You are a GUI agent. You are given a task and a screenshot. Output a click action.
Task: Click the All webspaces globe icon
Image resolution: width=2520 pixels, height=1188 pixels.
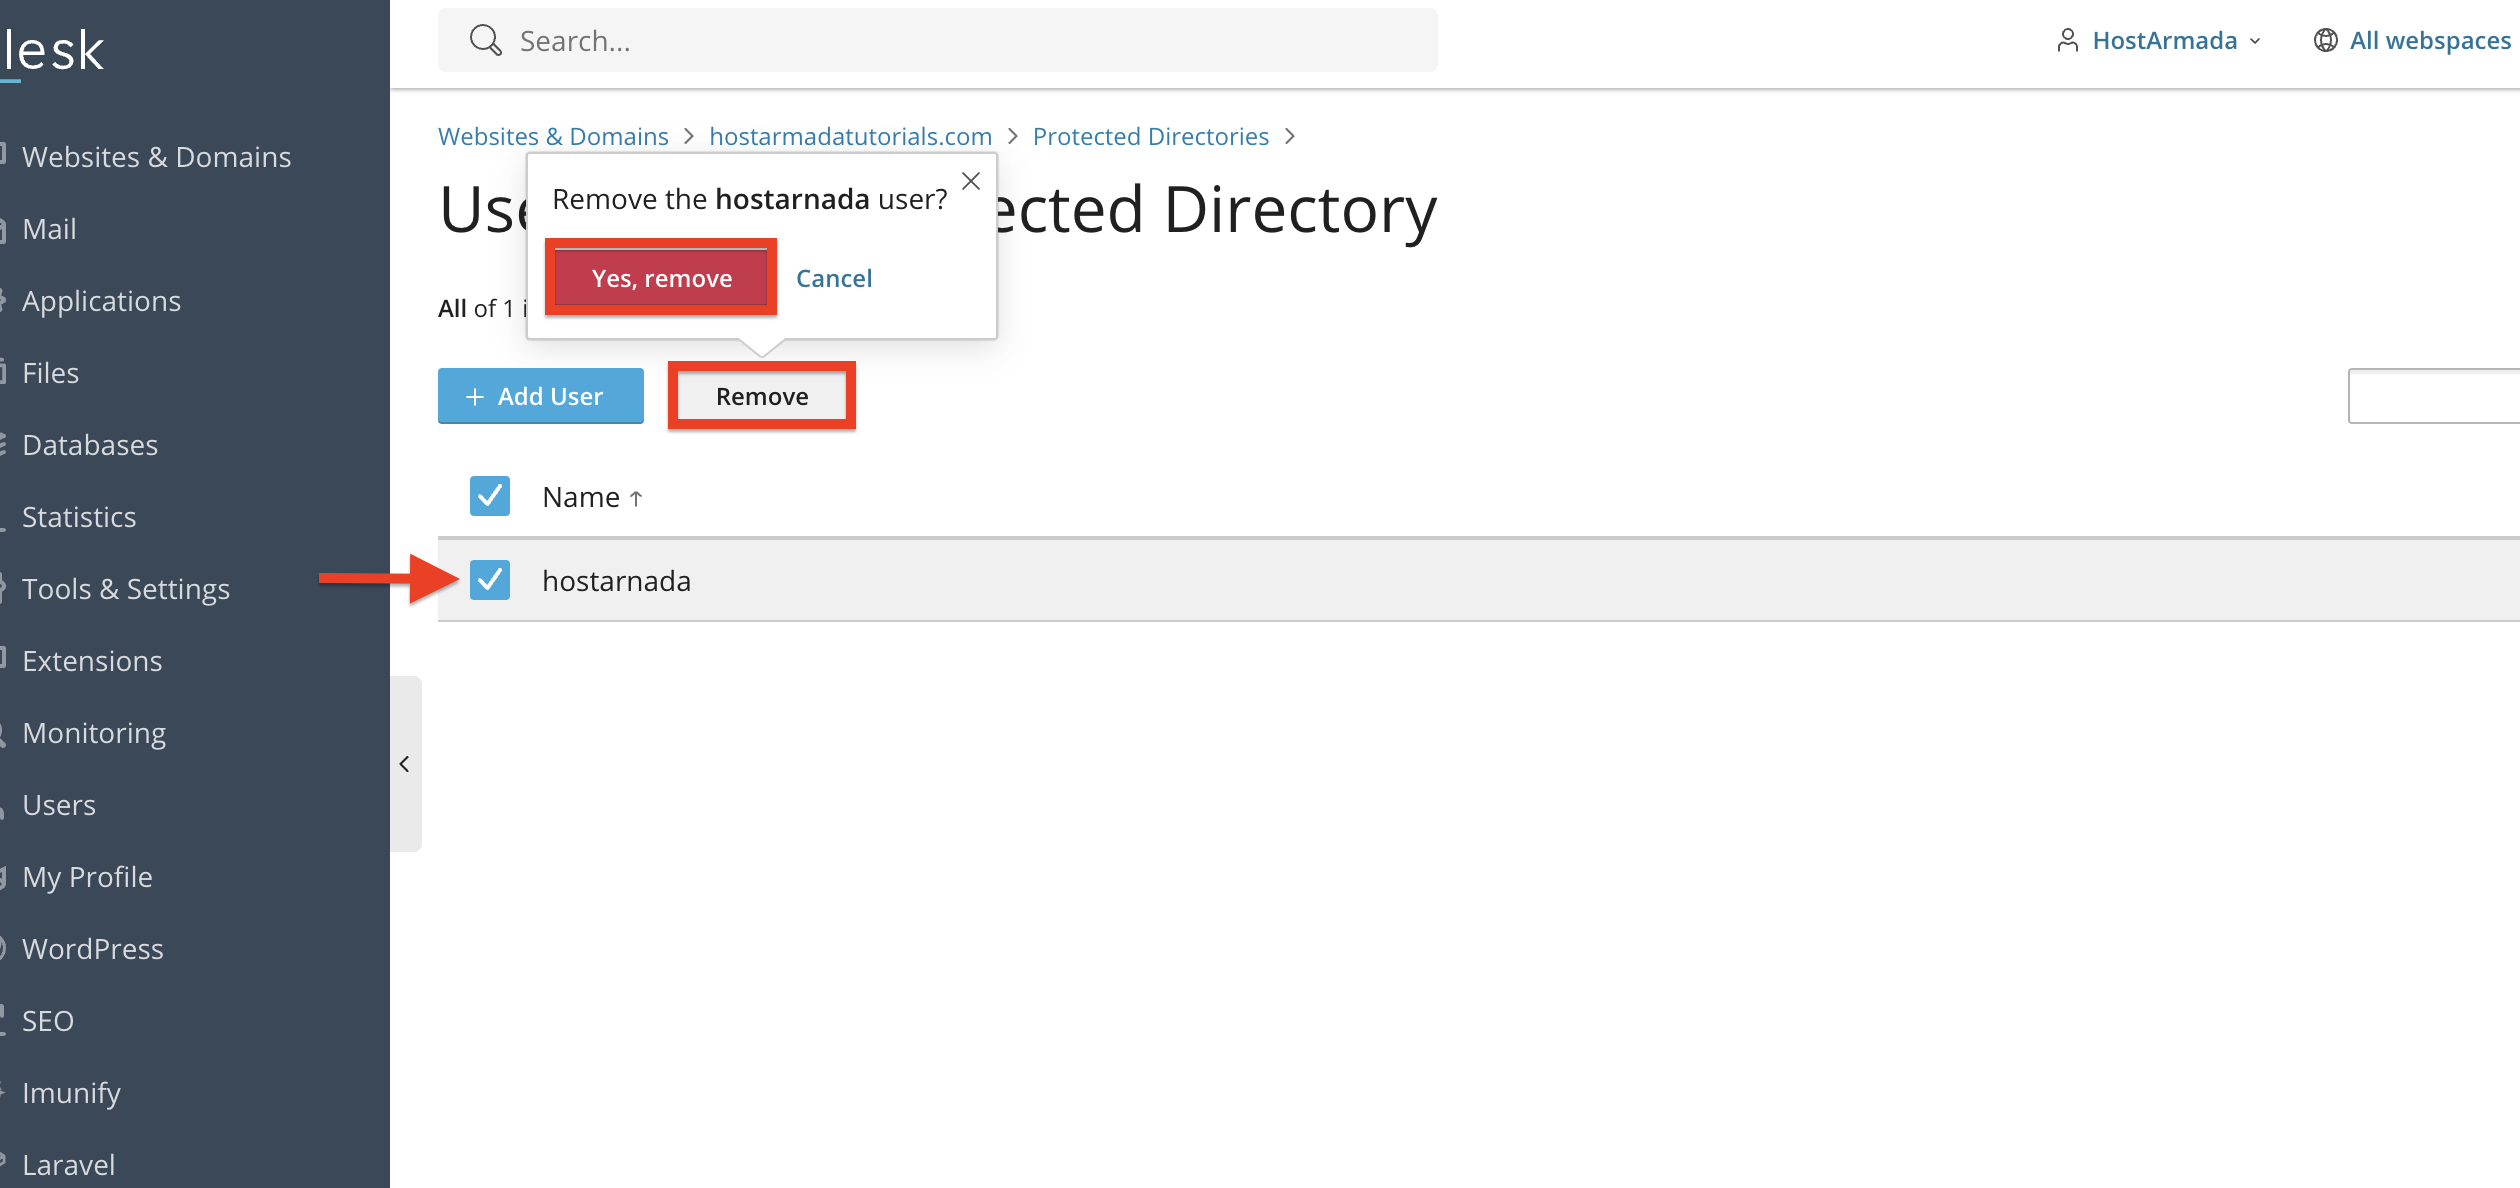pos(2326,40)
